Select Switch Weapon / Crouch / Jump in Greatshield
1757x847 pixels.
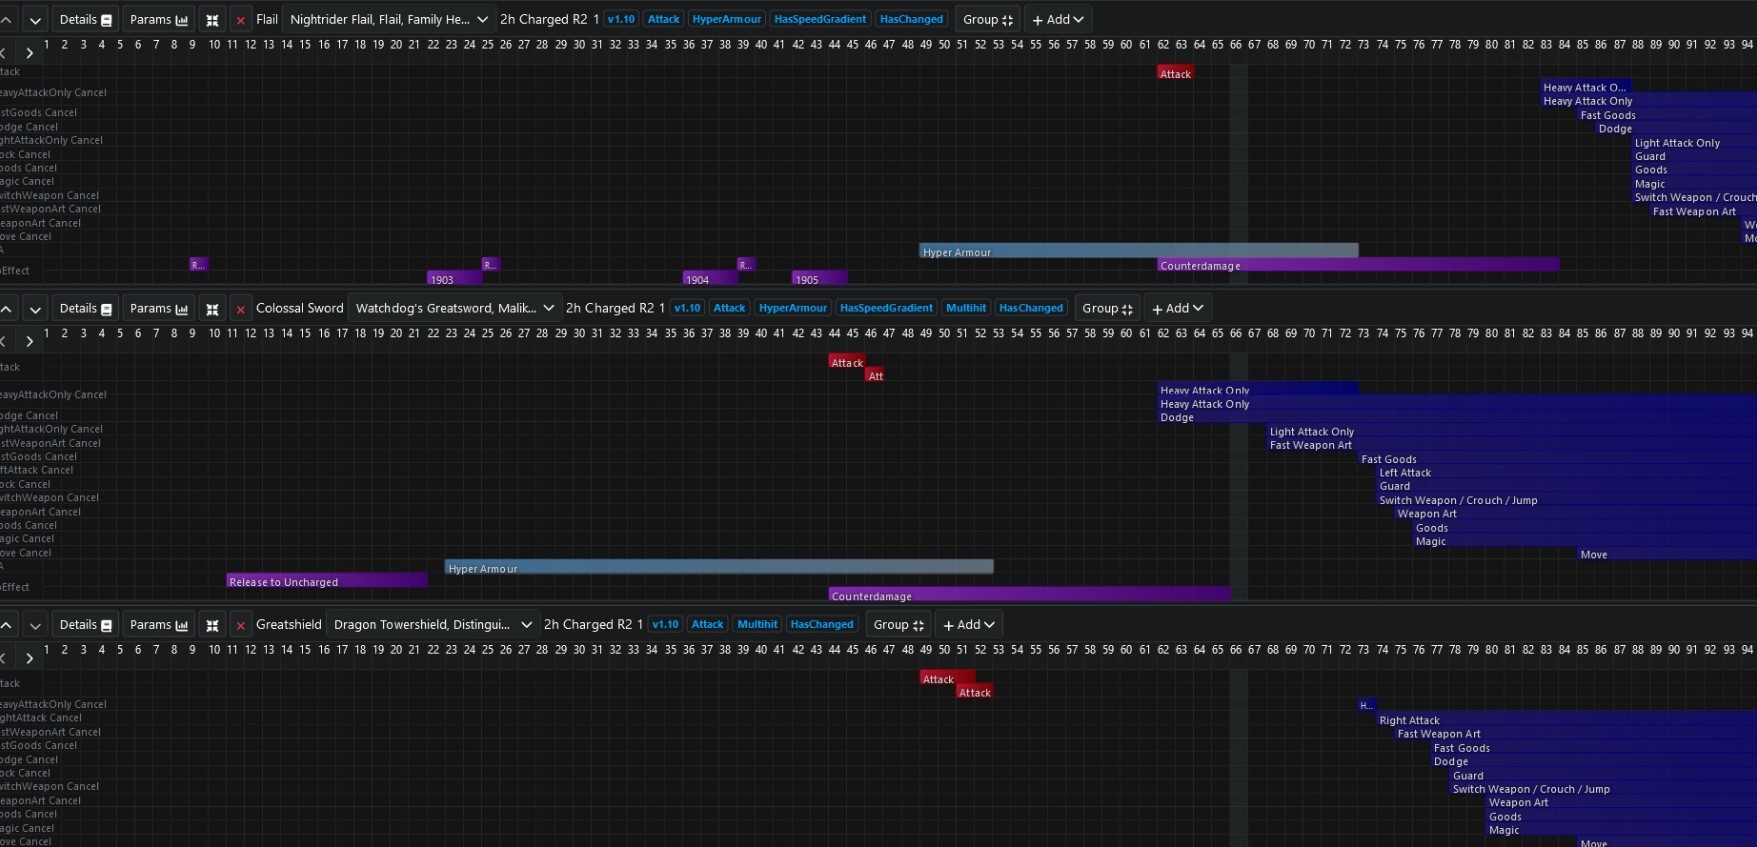[1603, 788]
